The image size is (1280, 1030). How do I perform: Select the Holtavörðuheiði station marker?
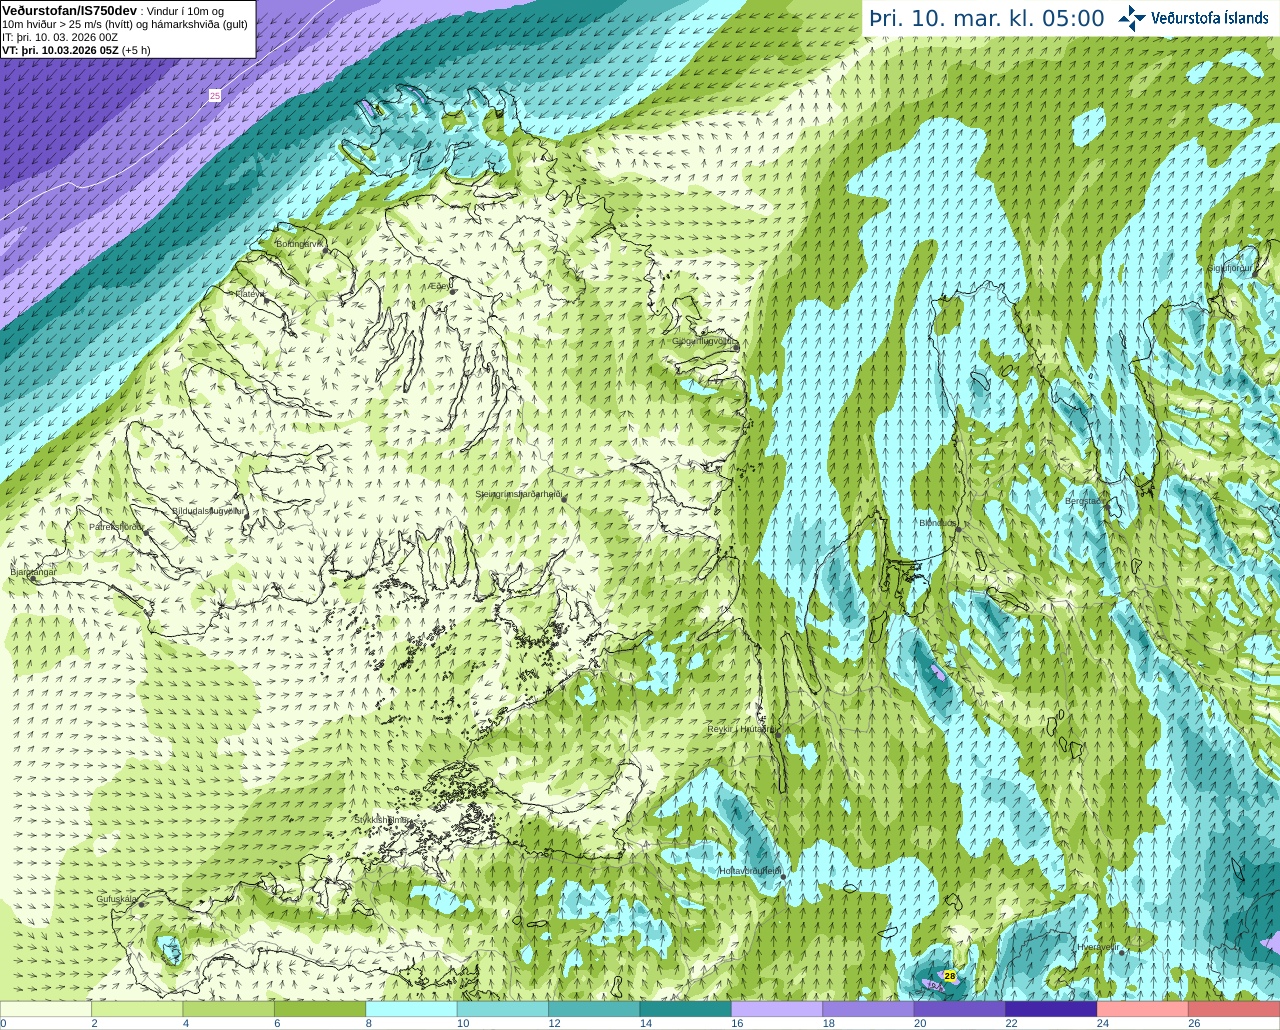783,876
